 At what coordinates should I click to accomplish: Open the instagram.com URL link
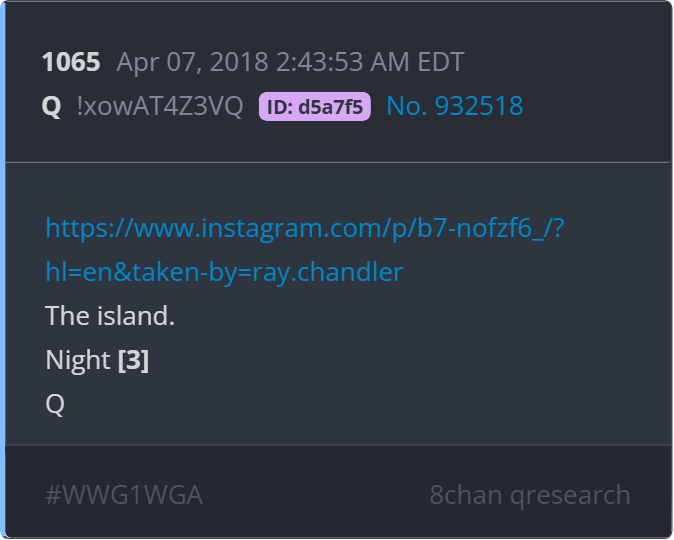click(x=305, y=228)
